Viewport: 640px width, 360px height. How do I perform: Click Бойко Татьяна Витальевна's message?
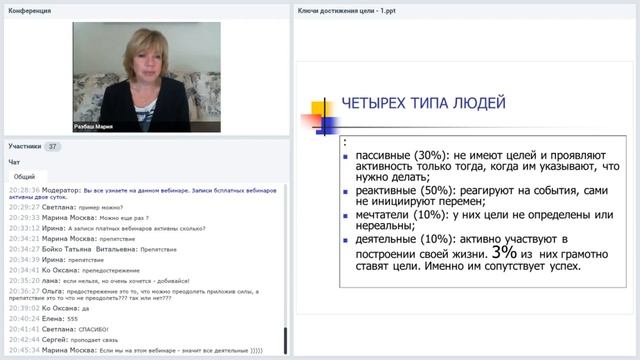point(93,249)
